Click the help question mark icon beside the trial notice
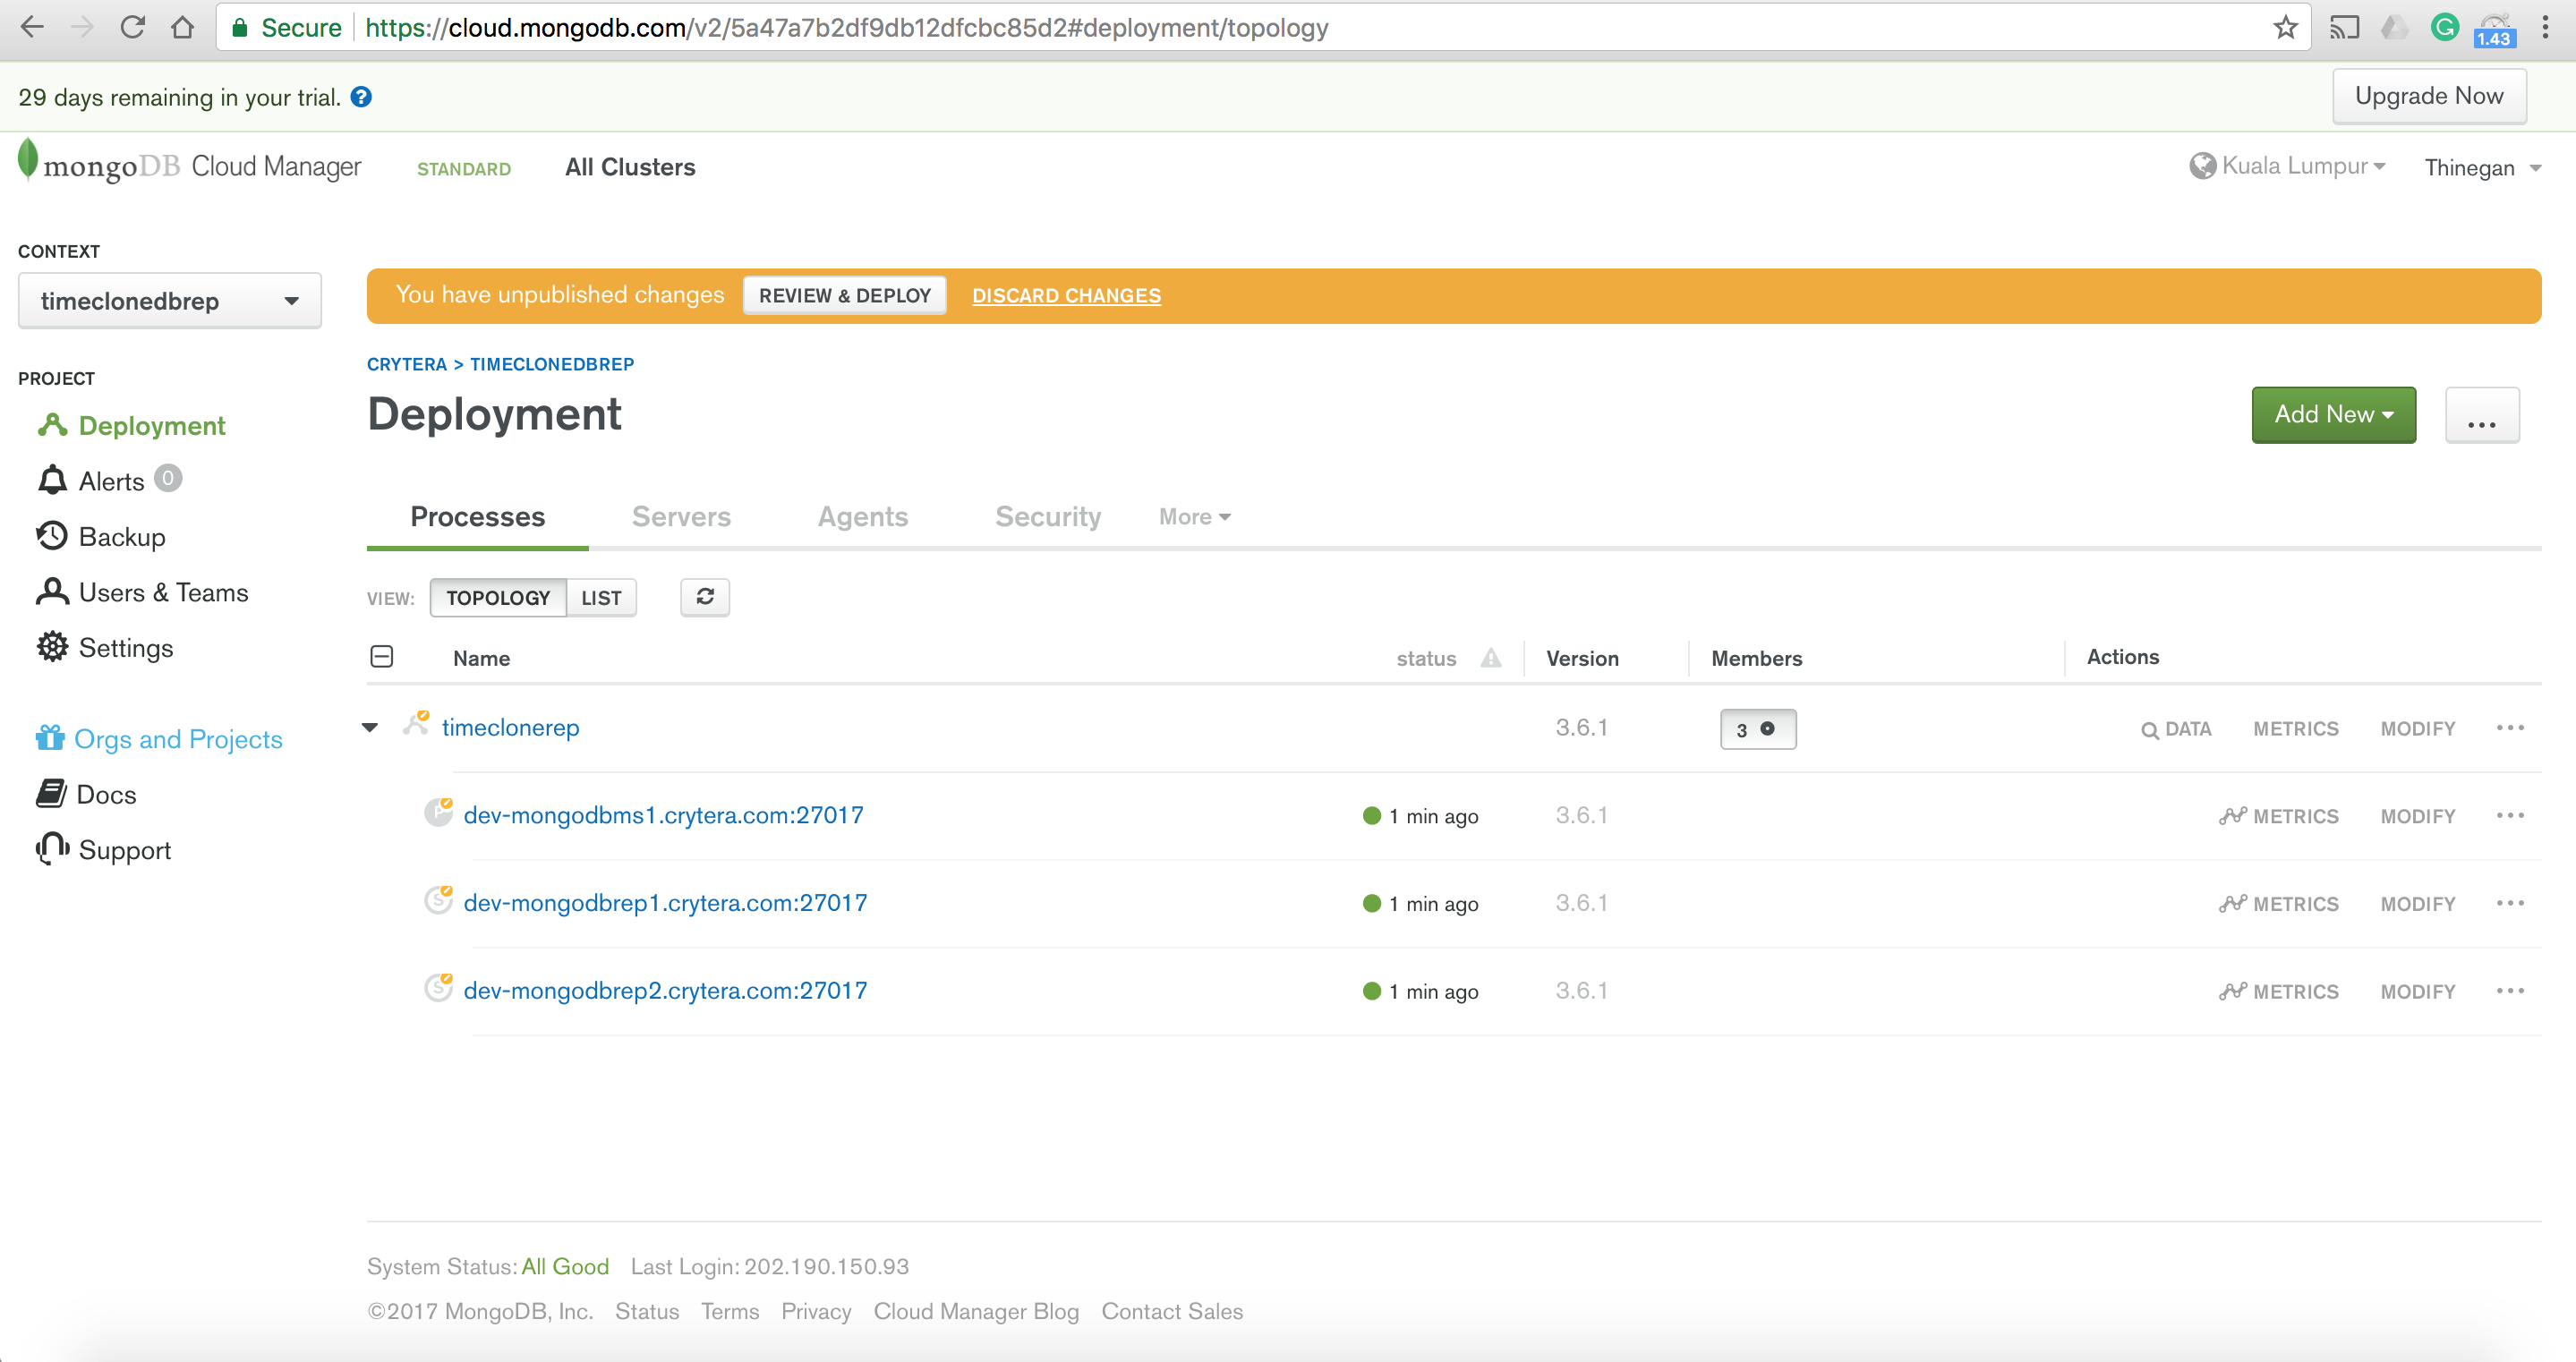The image size is (2576, 1362). 361,97
